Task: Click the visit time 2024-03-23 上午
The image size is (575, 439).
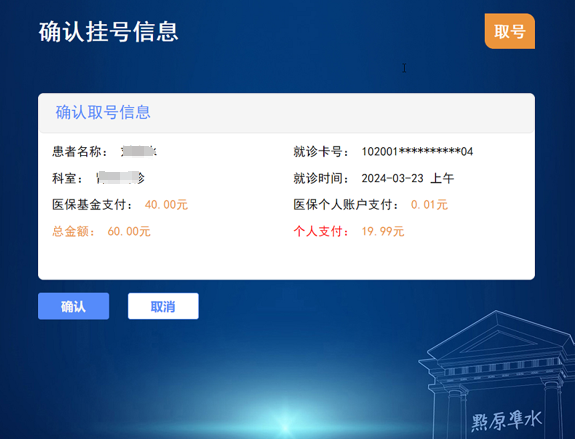Action: (408, 178)
